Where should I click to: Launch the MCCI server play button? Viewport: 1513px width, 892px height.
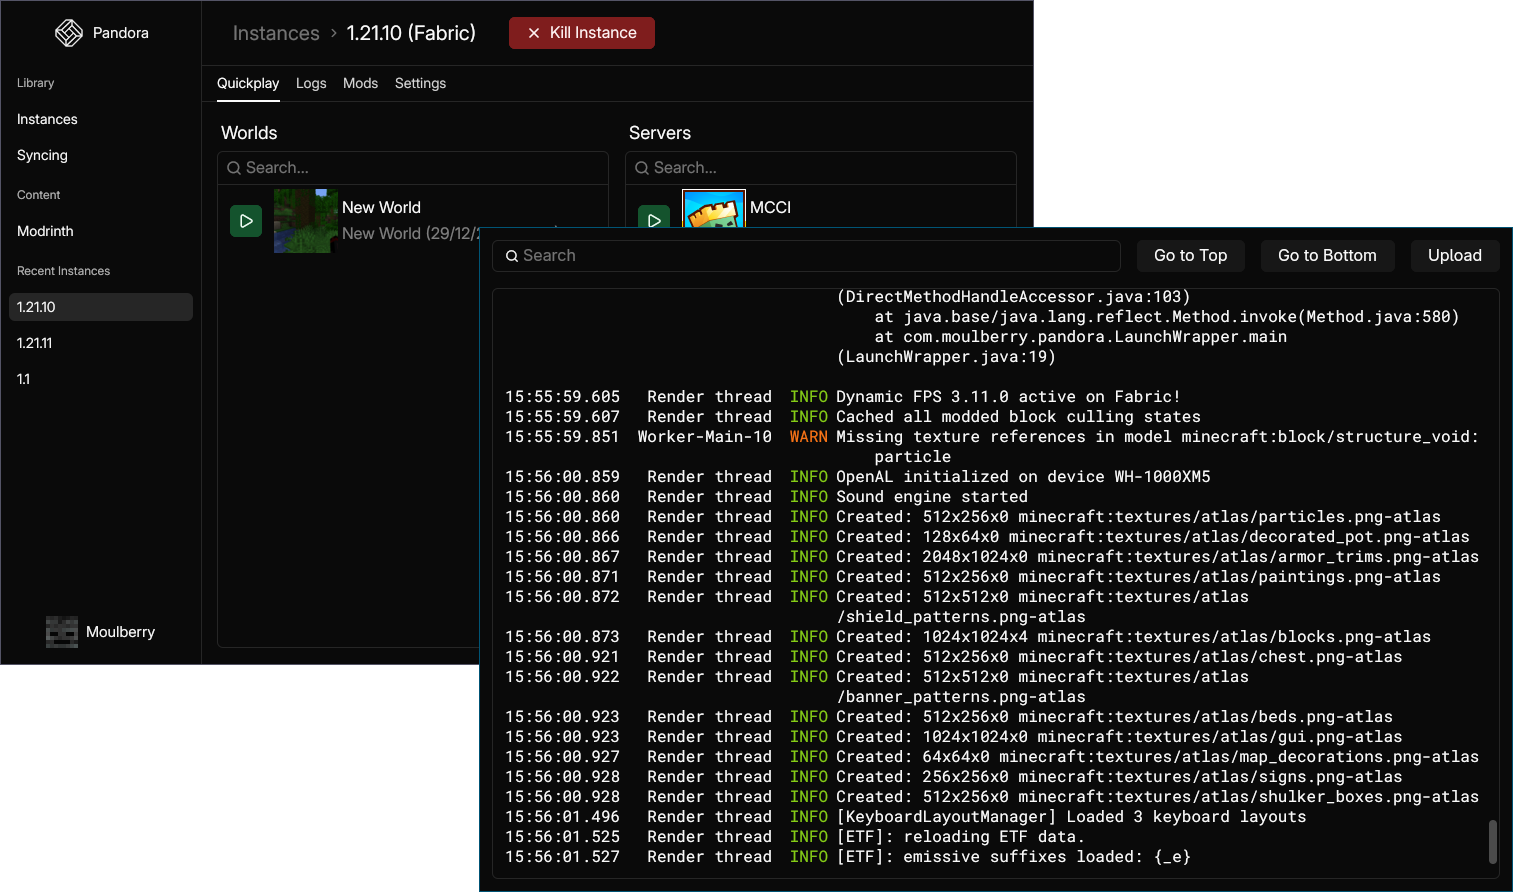654,217
